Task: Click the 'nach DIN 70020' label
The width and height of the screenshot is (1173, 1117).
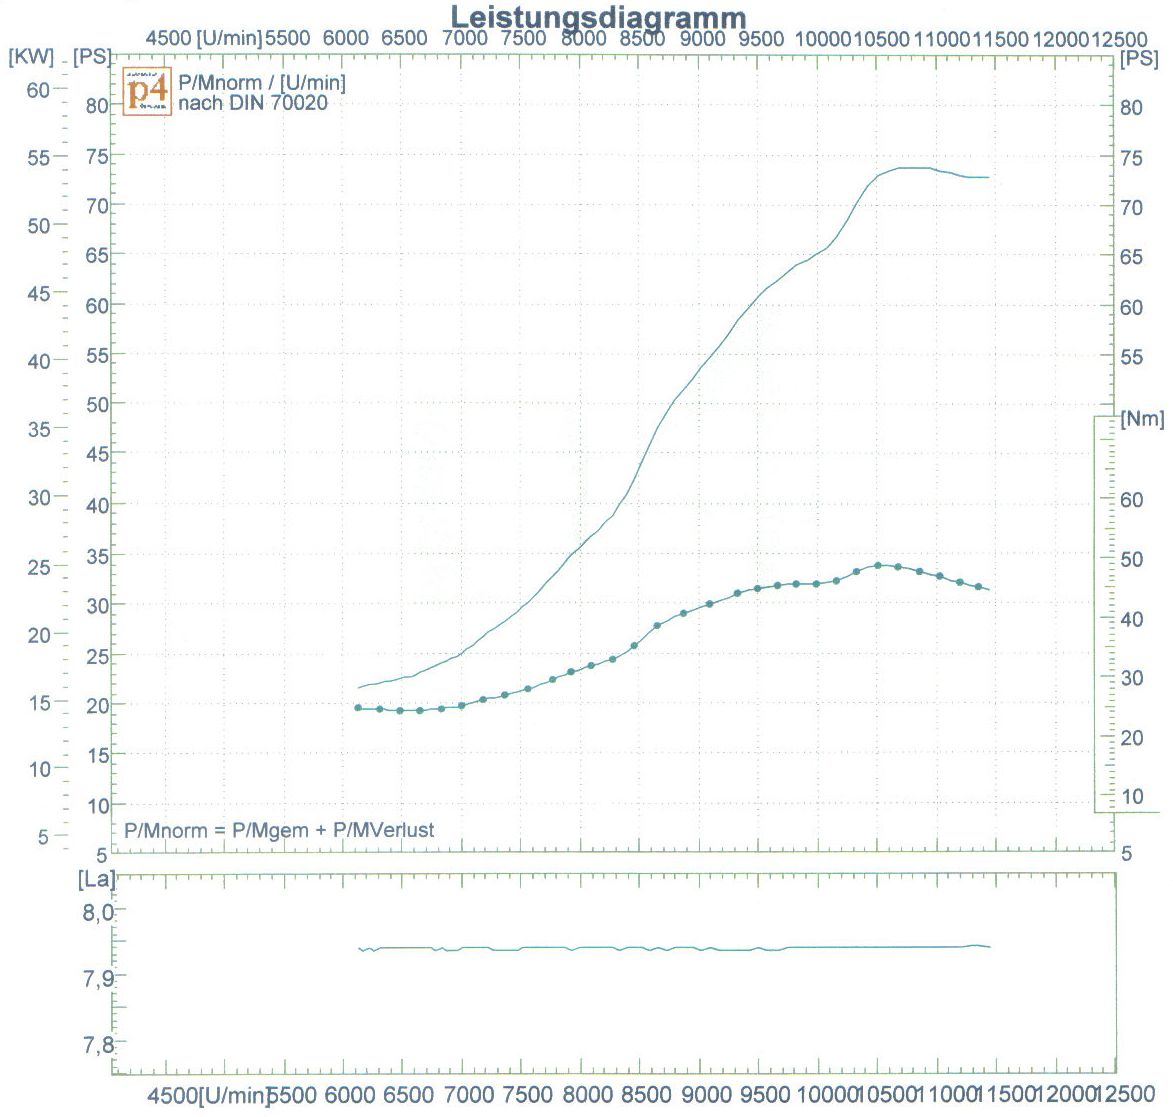Action: pyautogui.click(x=252, y=102)
